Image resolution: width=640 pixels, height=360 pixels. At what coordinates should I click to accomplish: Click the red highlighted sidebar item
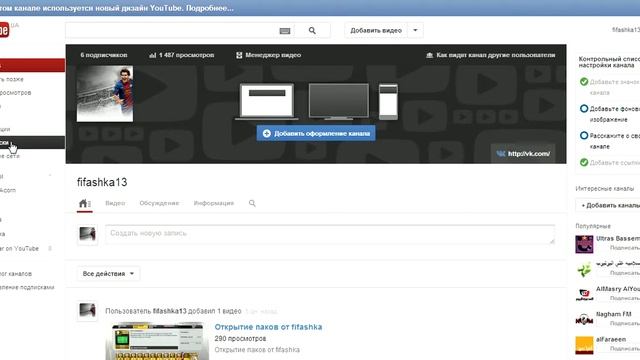point(32,65)
